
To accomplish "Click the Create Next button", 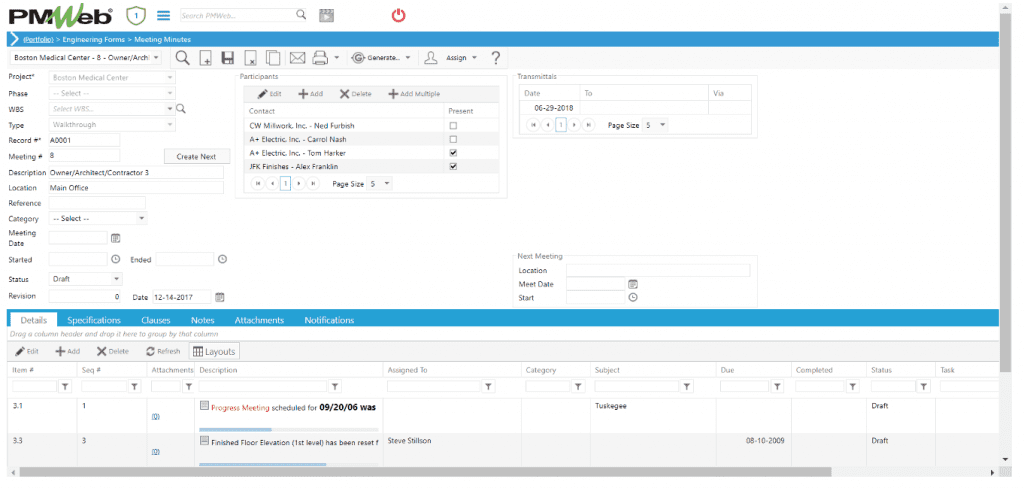I will point(197,157).
